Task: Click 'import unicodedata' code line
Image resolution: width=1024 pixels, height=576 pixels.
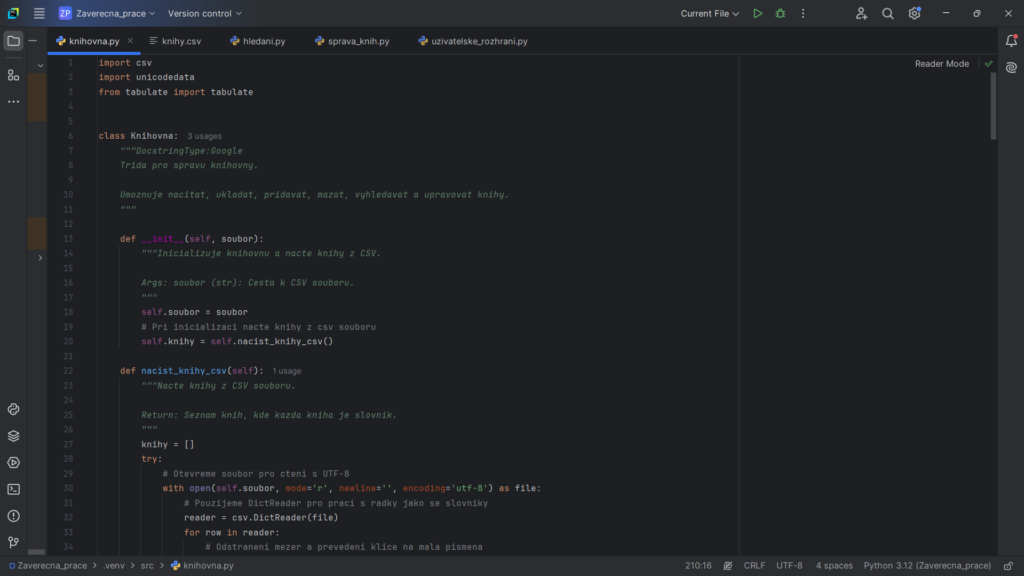Action: click(x=146, y=77)
